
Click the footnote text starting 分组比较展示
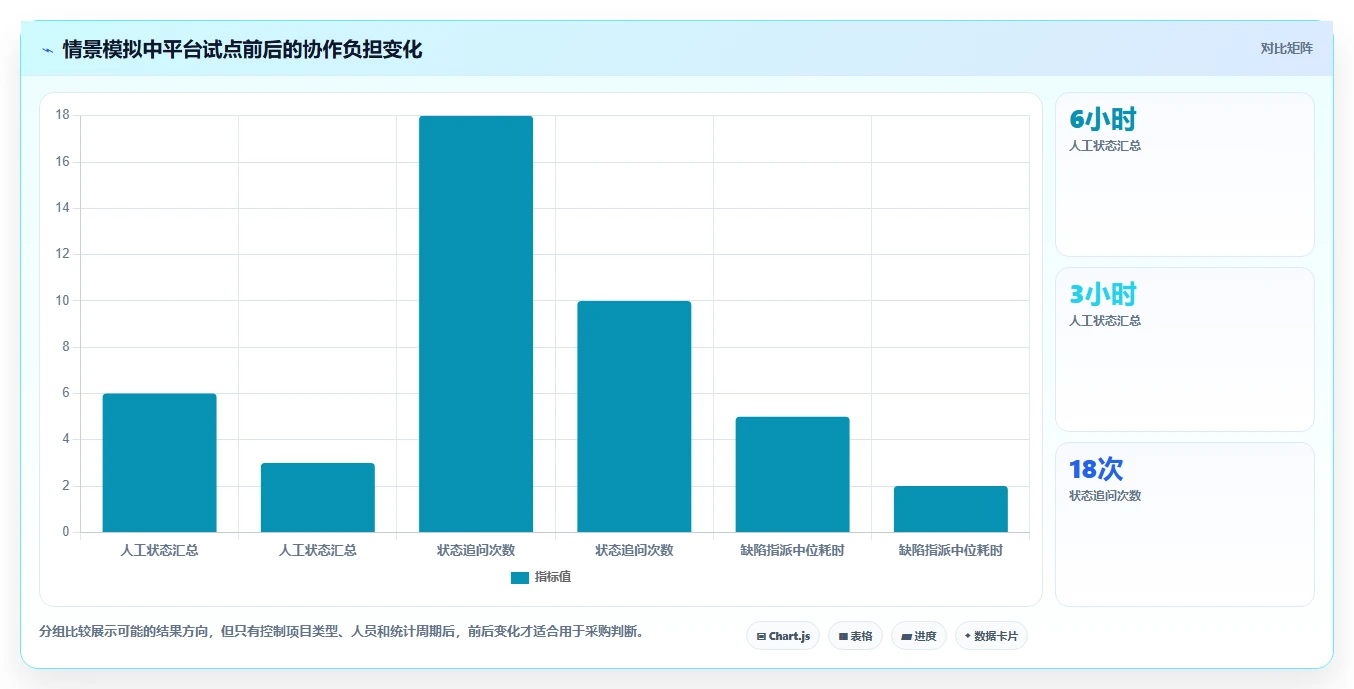click(x=344, y=631)
